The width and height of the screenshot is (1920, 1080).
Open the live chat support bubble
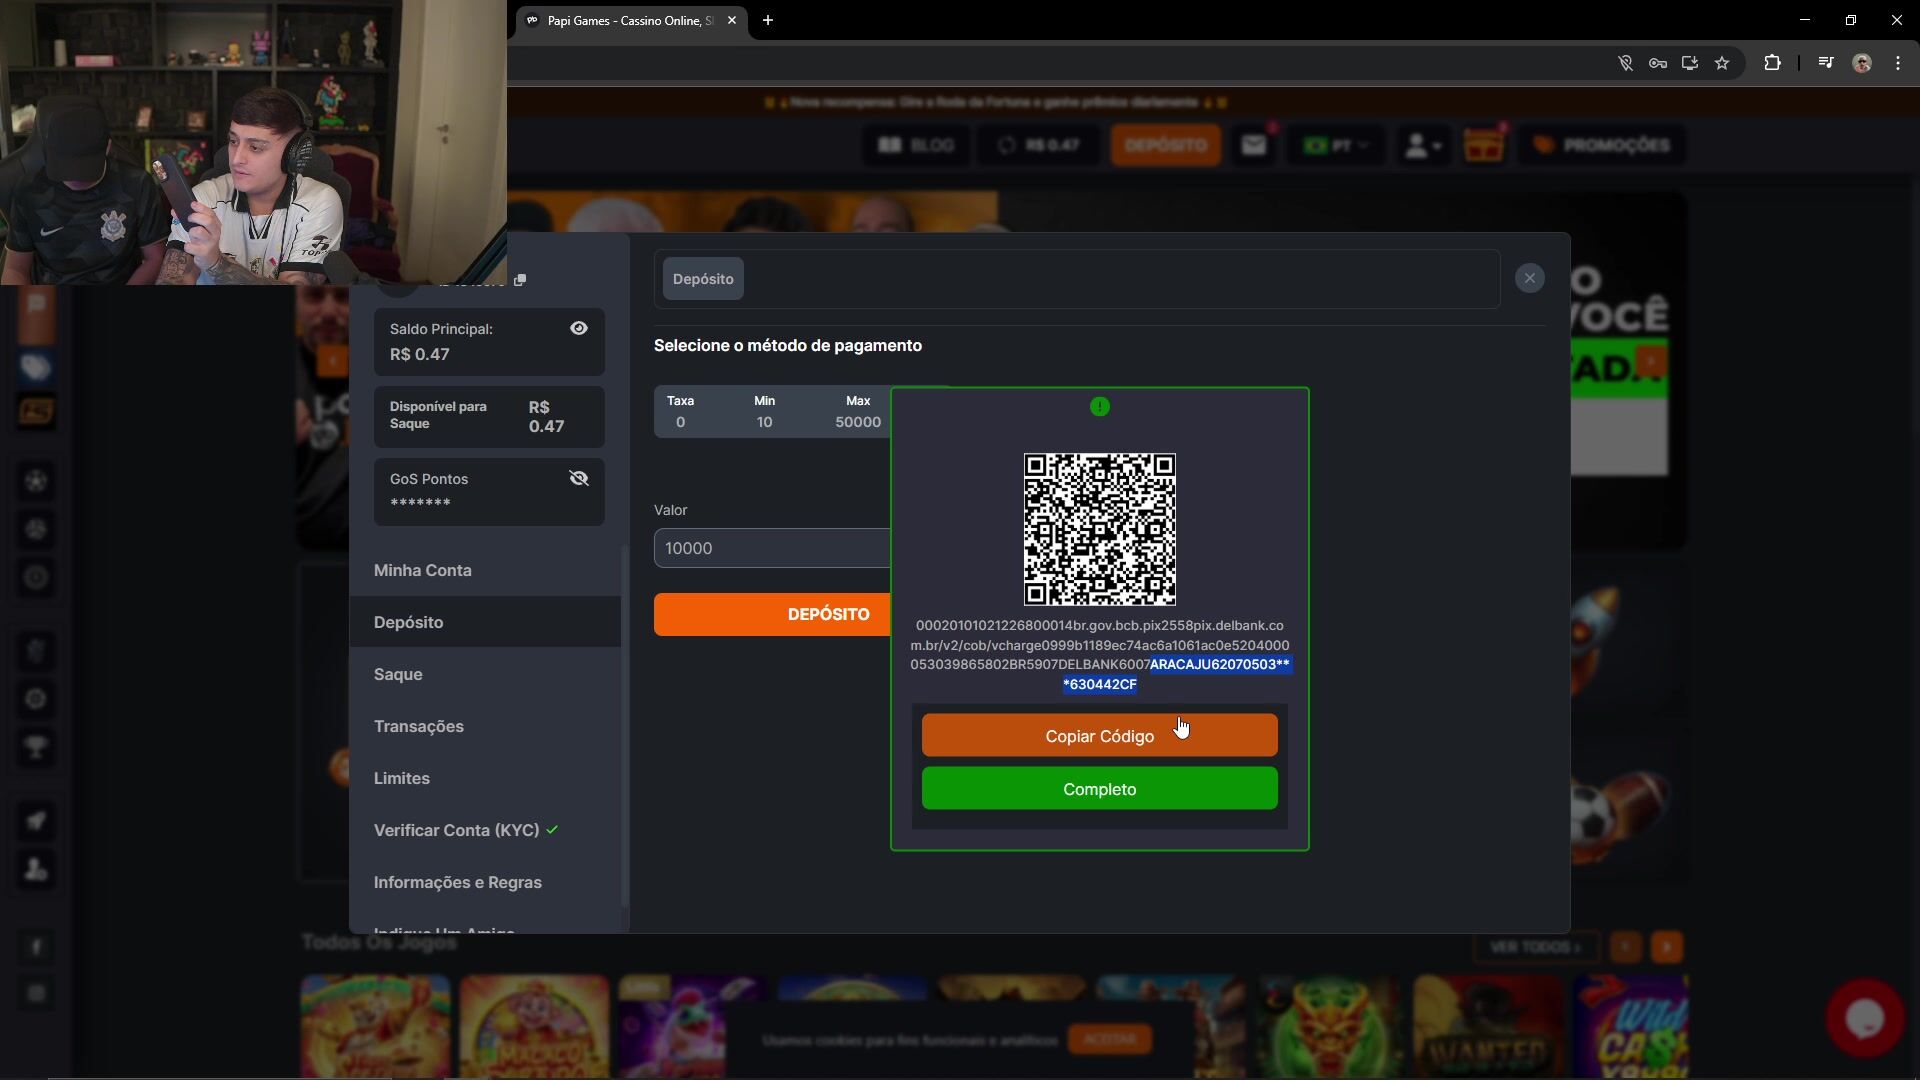click(1865, 1019)
